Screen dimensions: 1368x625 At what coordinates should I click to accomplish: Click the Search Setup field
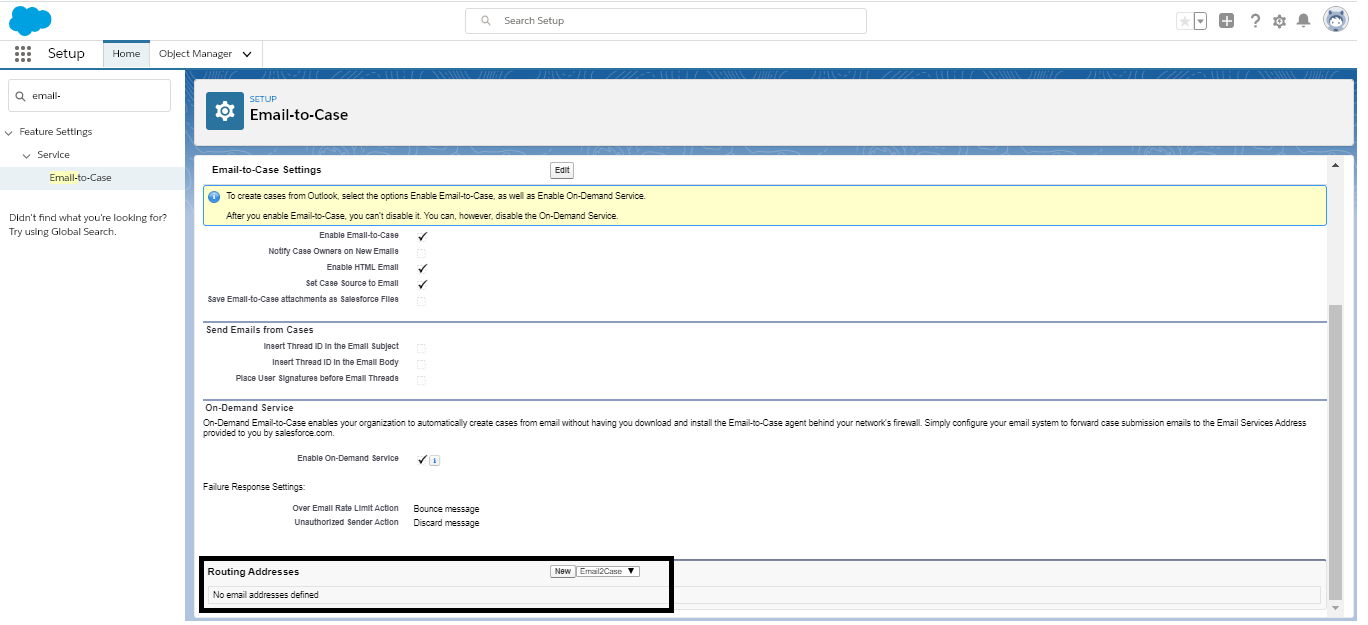666,20
